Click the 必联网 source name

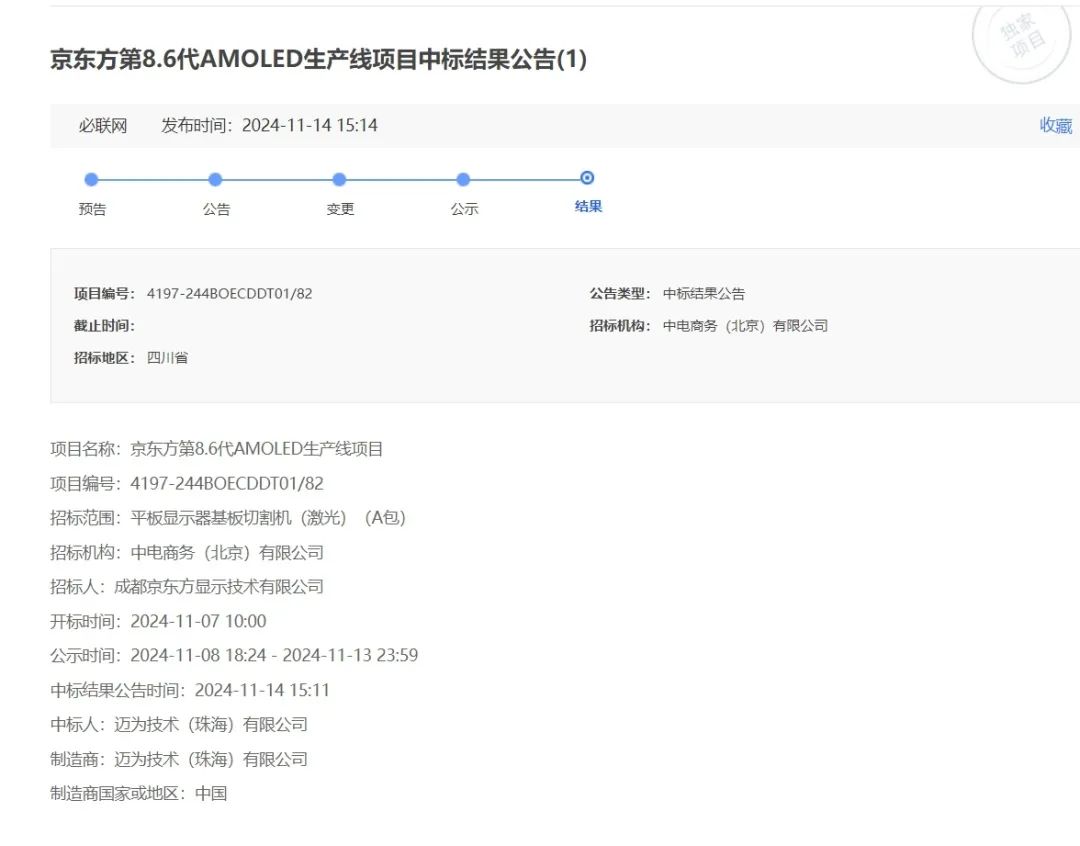(103, 125)
